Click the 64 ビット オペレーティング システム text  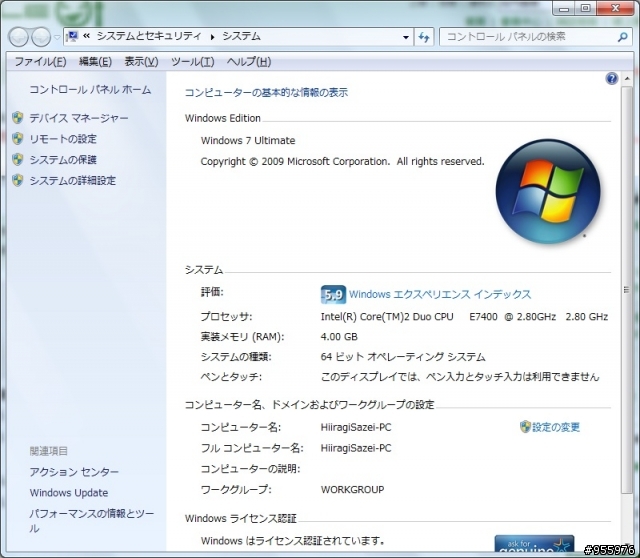(x=403, y=357)
